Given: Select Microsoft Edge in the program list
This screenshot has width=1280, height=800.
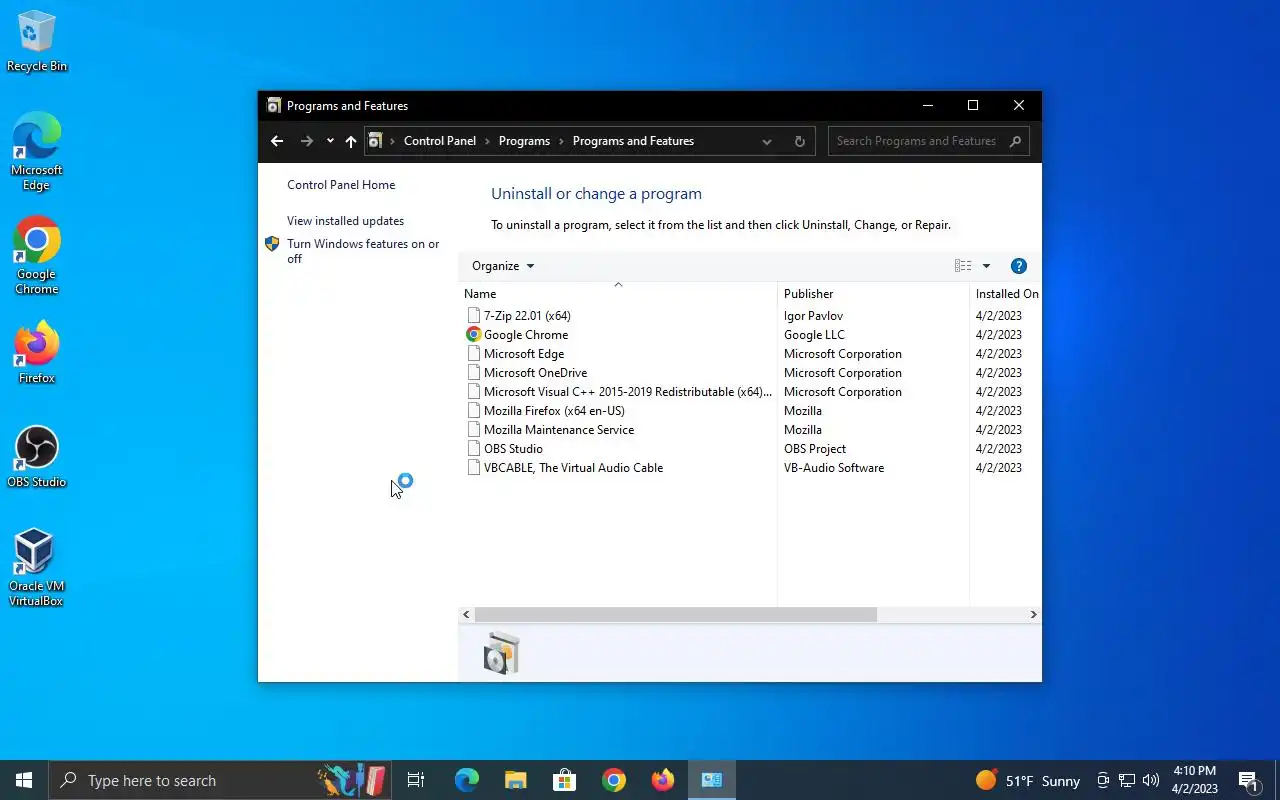Looking at the screenshot, I should (524, 354).
